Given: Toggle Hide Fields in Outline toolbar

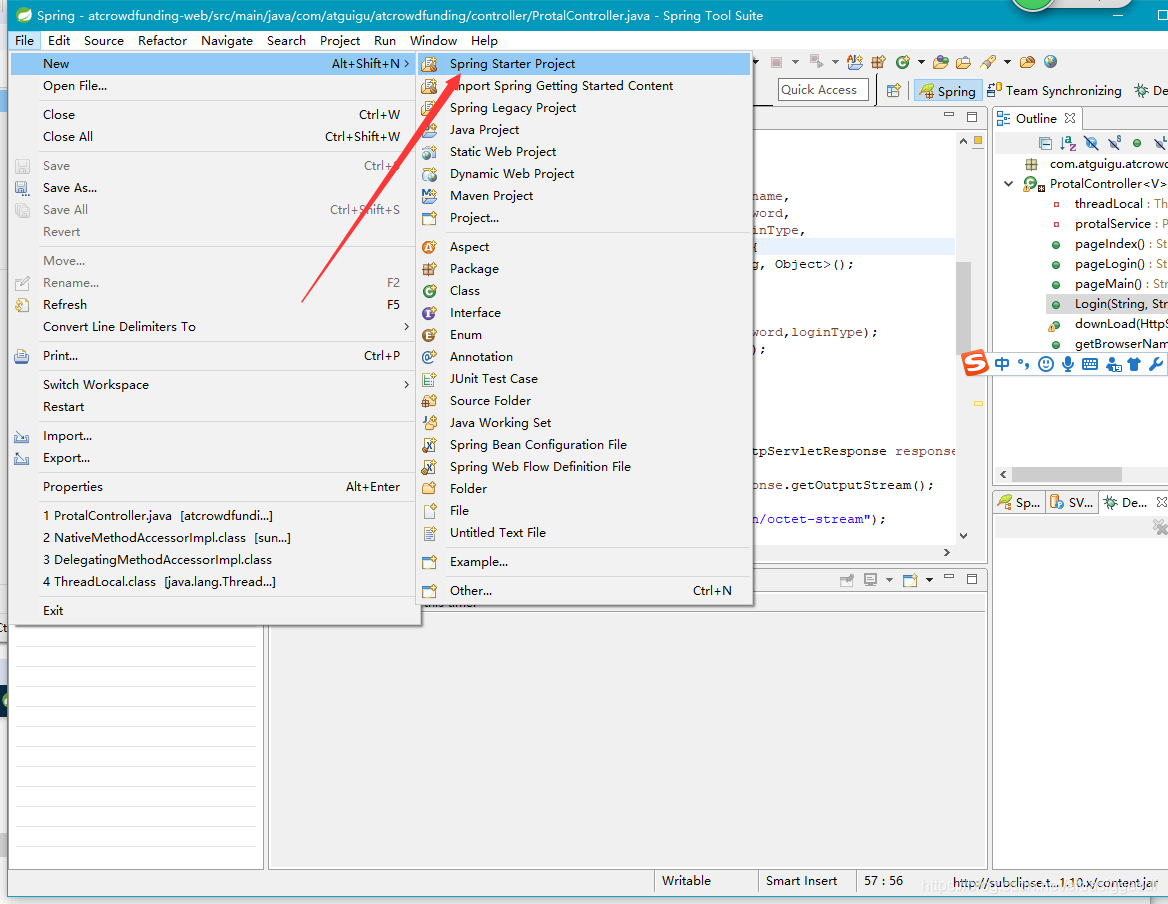Looking at the screenshot, I should (x=1091, y=143).
